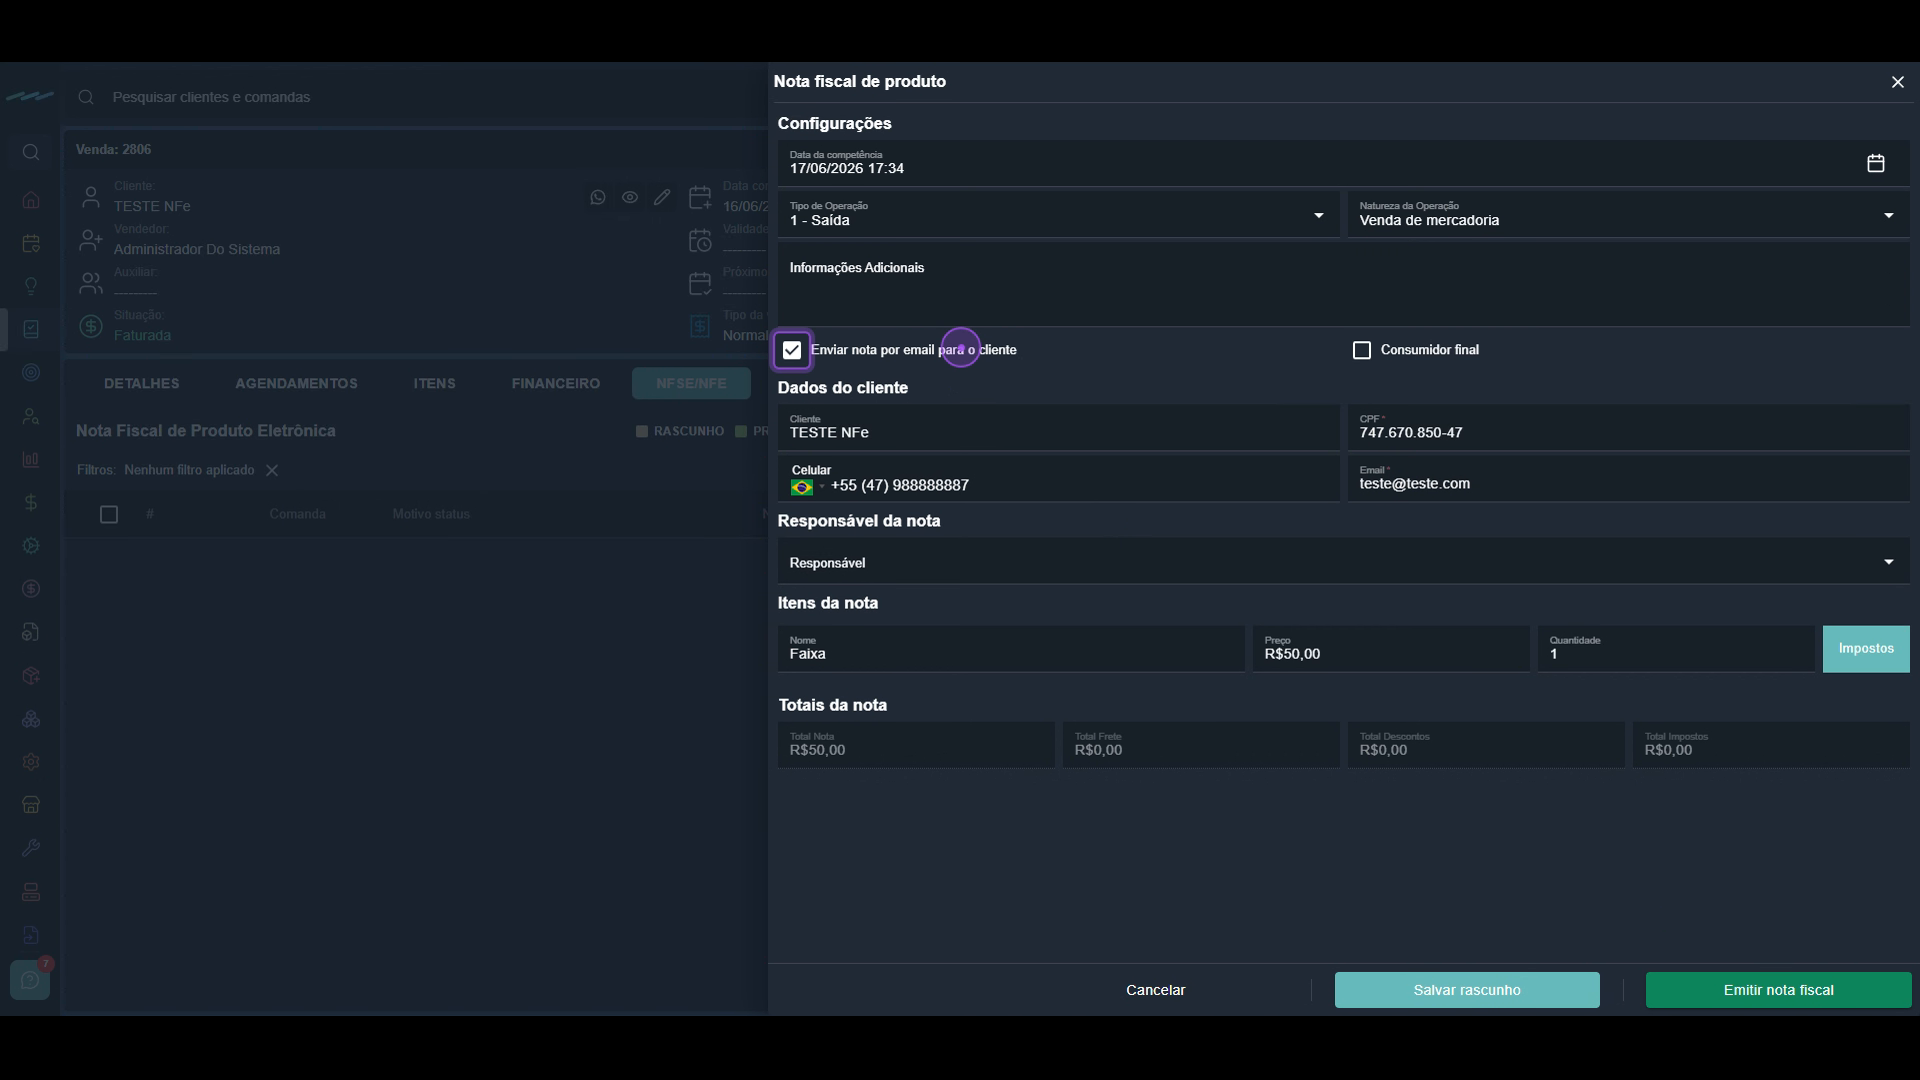Click the Total Descontos value field
The image size is (1920, 1080).
(x=1486, y=745)
